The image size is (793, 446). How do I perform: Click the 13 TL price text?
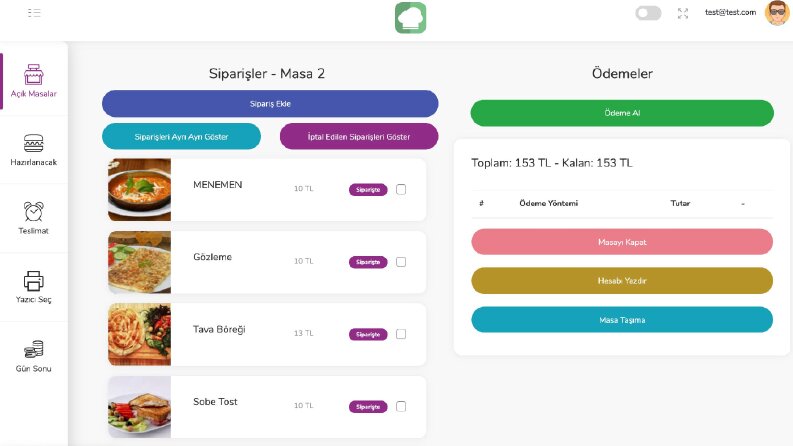coord(303,333)
